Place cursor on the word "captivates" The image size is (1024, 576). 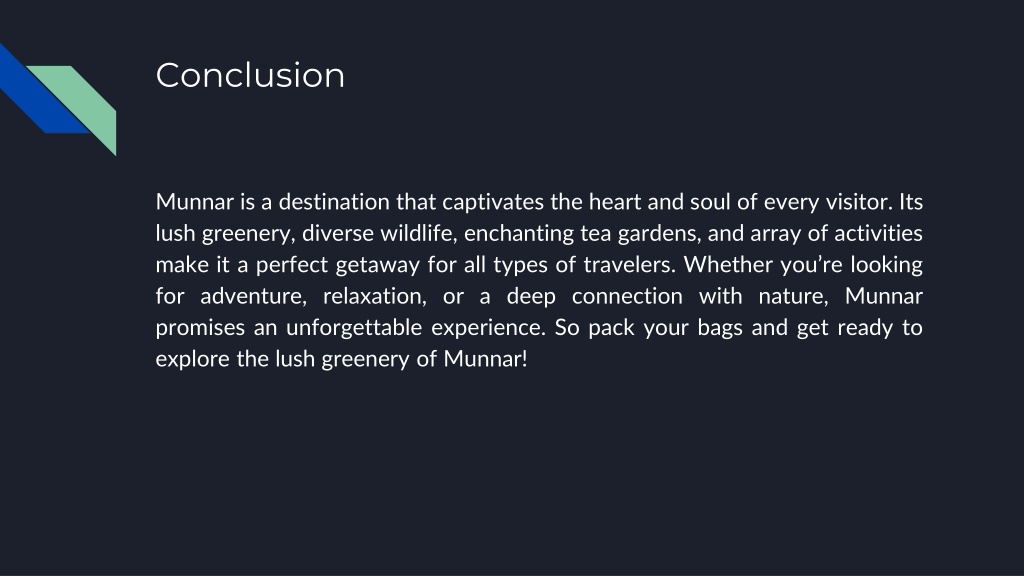(492, 202)
